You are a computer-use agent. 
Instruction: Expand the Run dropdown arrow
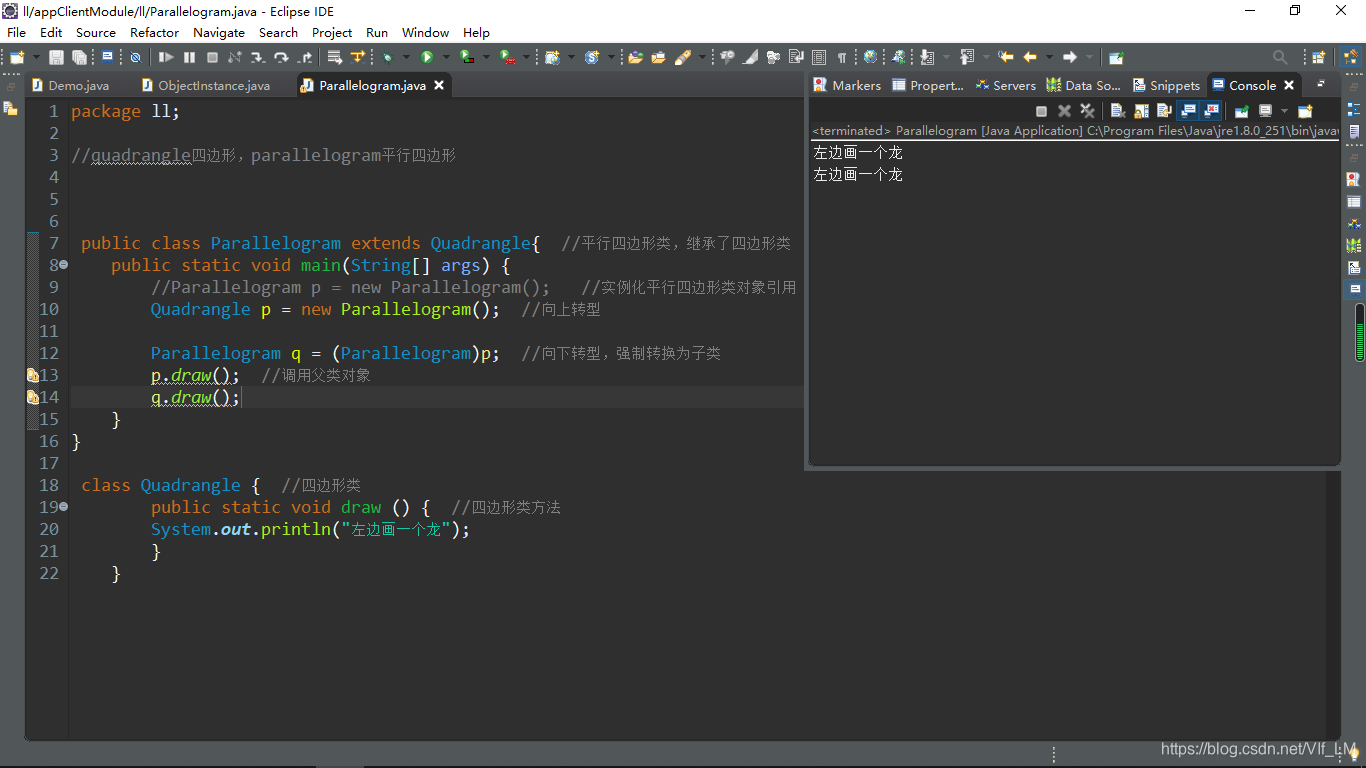pyautogui.click(x=446, y=57)
